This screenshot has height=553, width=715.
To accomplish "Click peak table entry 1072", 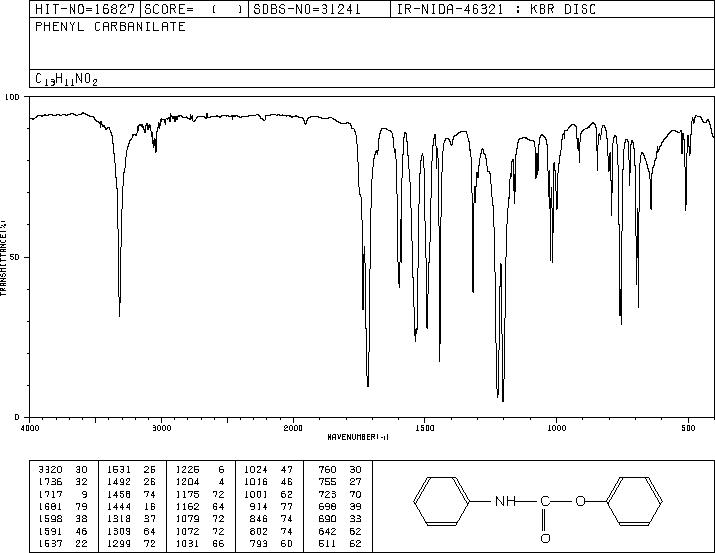I will point(188,532).
